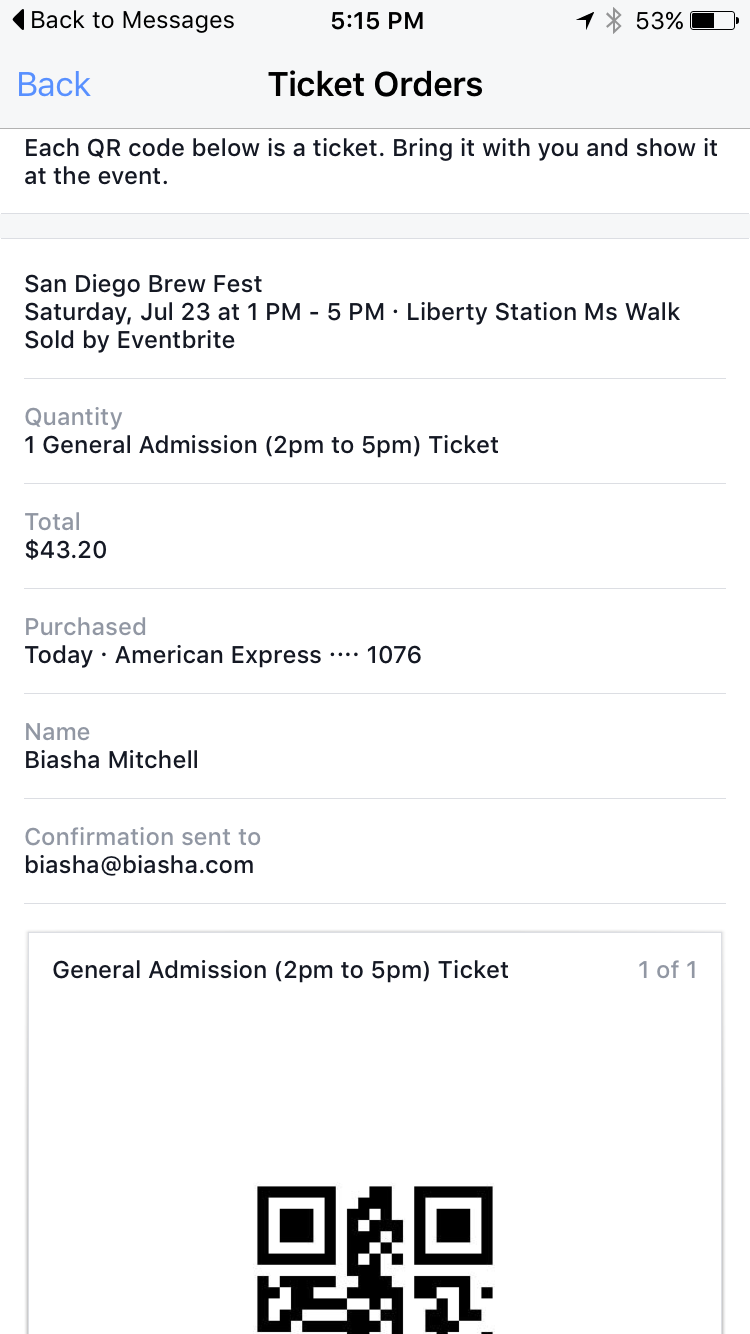Screen dimensions: 750x1334
Task: Select the San Diego Brew Fest event name
Action: point(143,285)
